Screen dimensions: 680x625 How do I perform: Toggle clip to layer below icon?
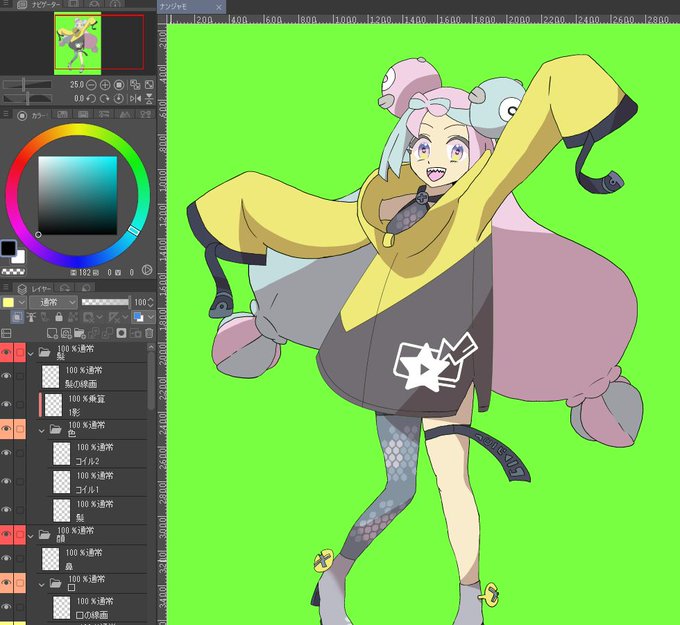[x=17, y=317]
